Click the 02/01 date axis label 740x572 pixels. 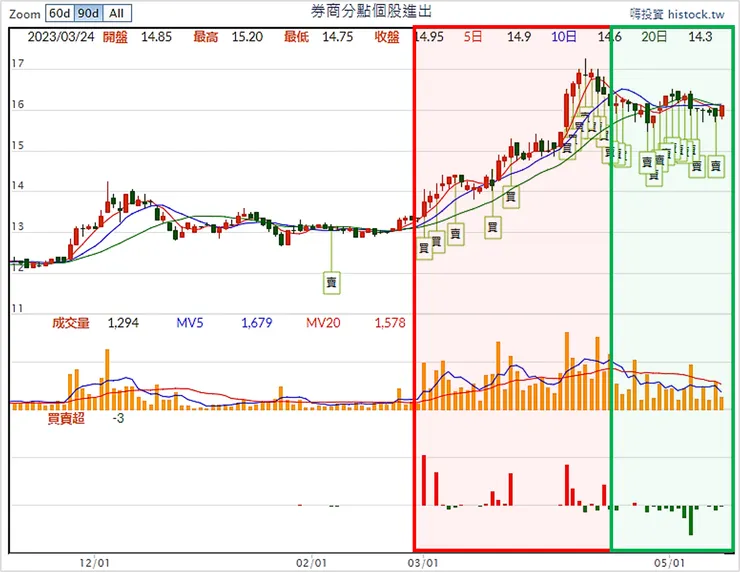click(x=311, y=563)
